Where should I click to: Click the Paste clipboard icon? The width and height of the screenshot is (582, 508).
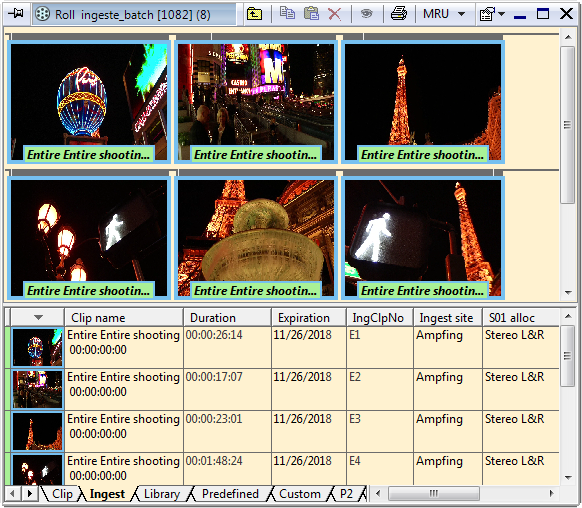click(311, 14)
